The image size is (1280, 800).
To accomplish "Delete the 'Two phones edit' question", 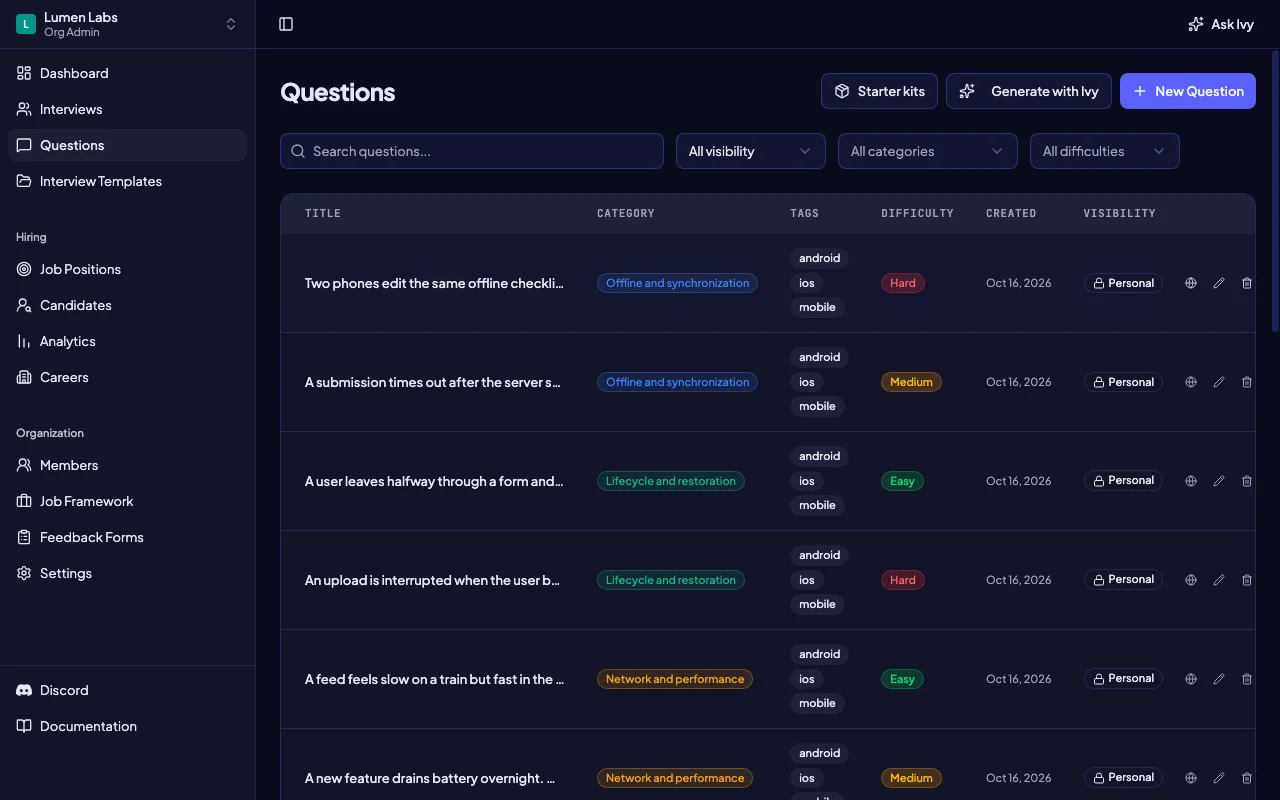I will (x=1247, y=283).
